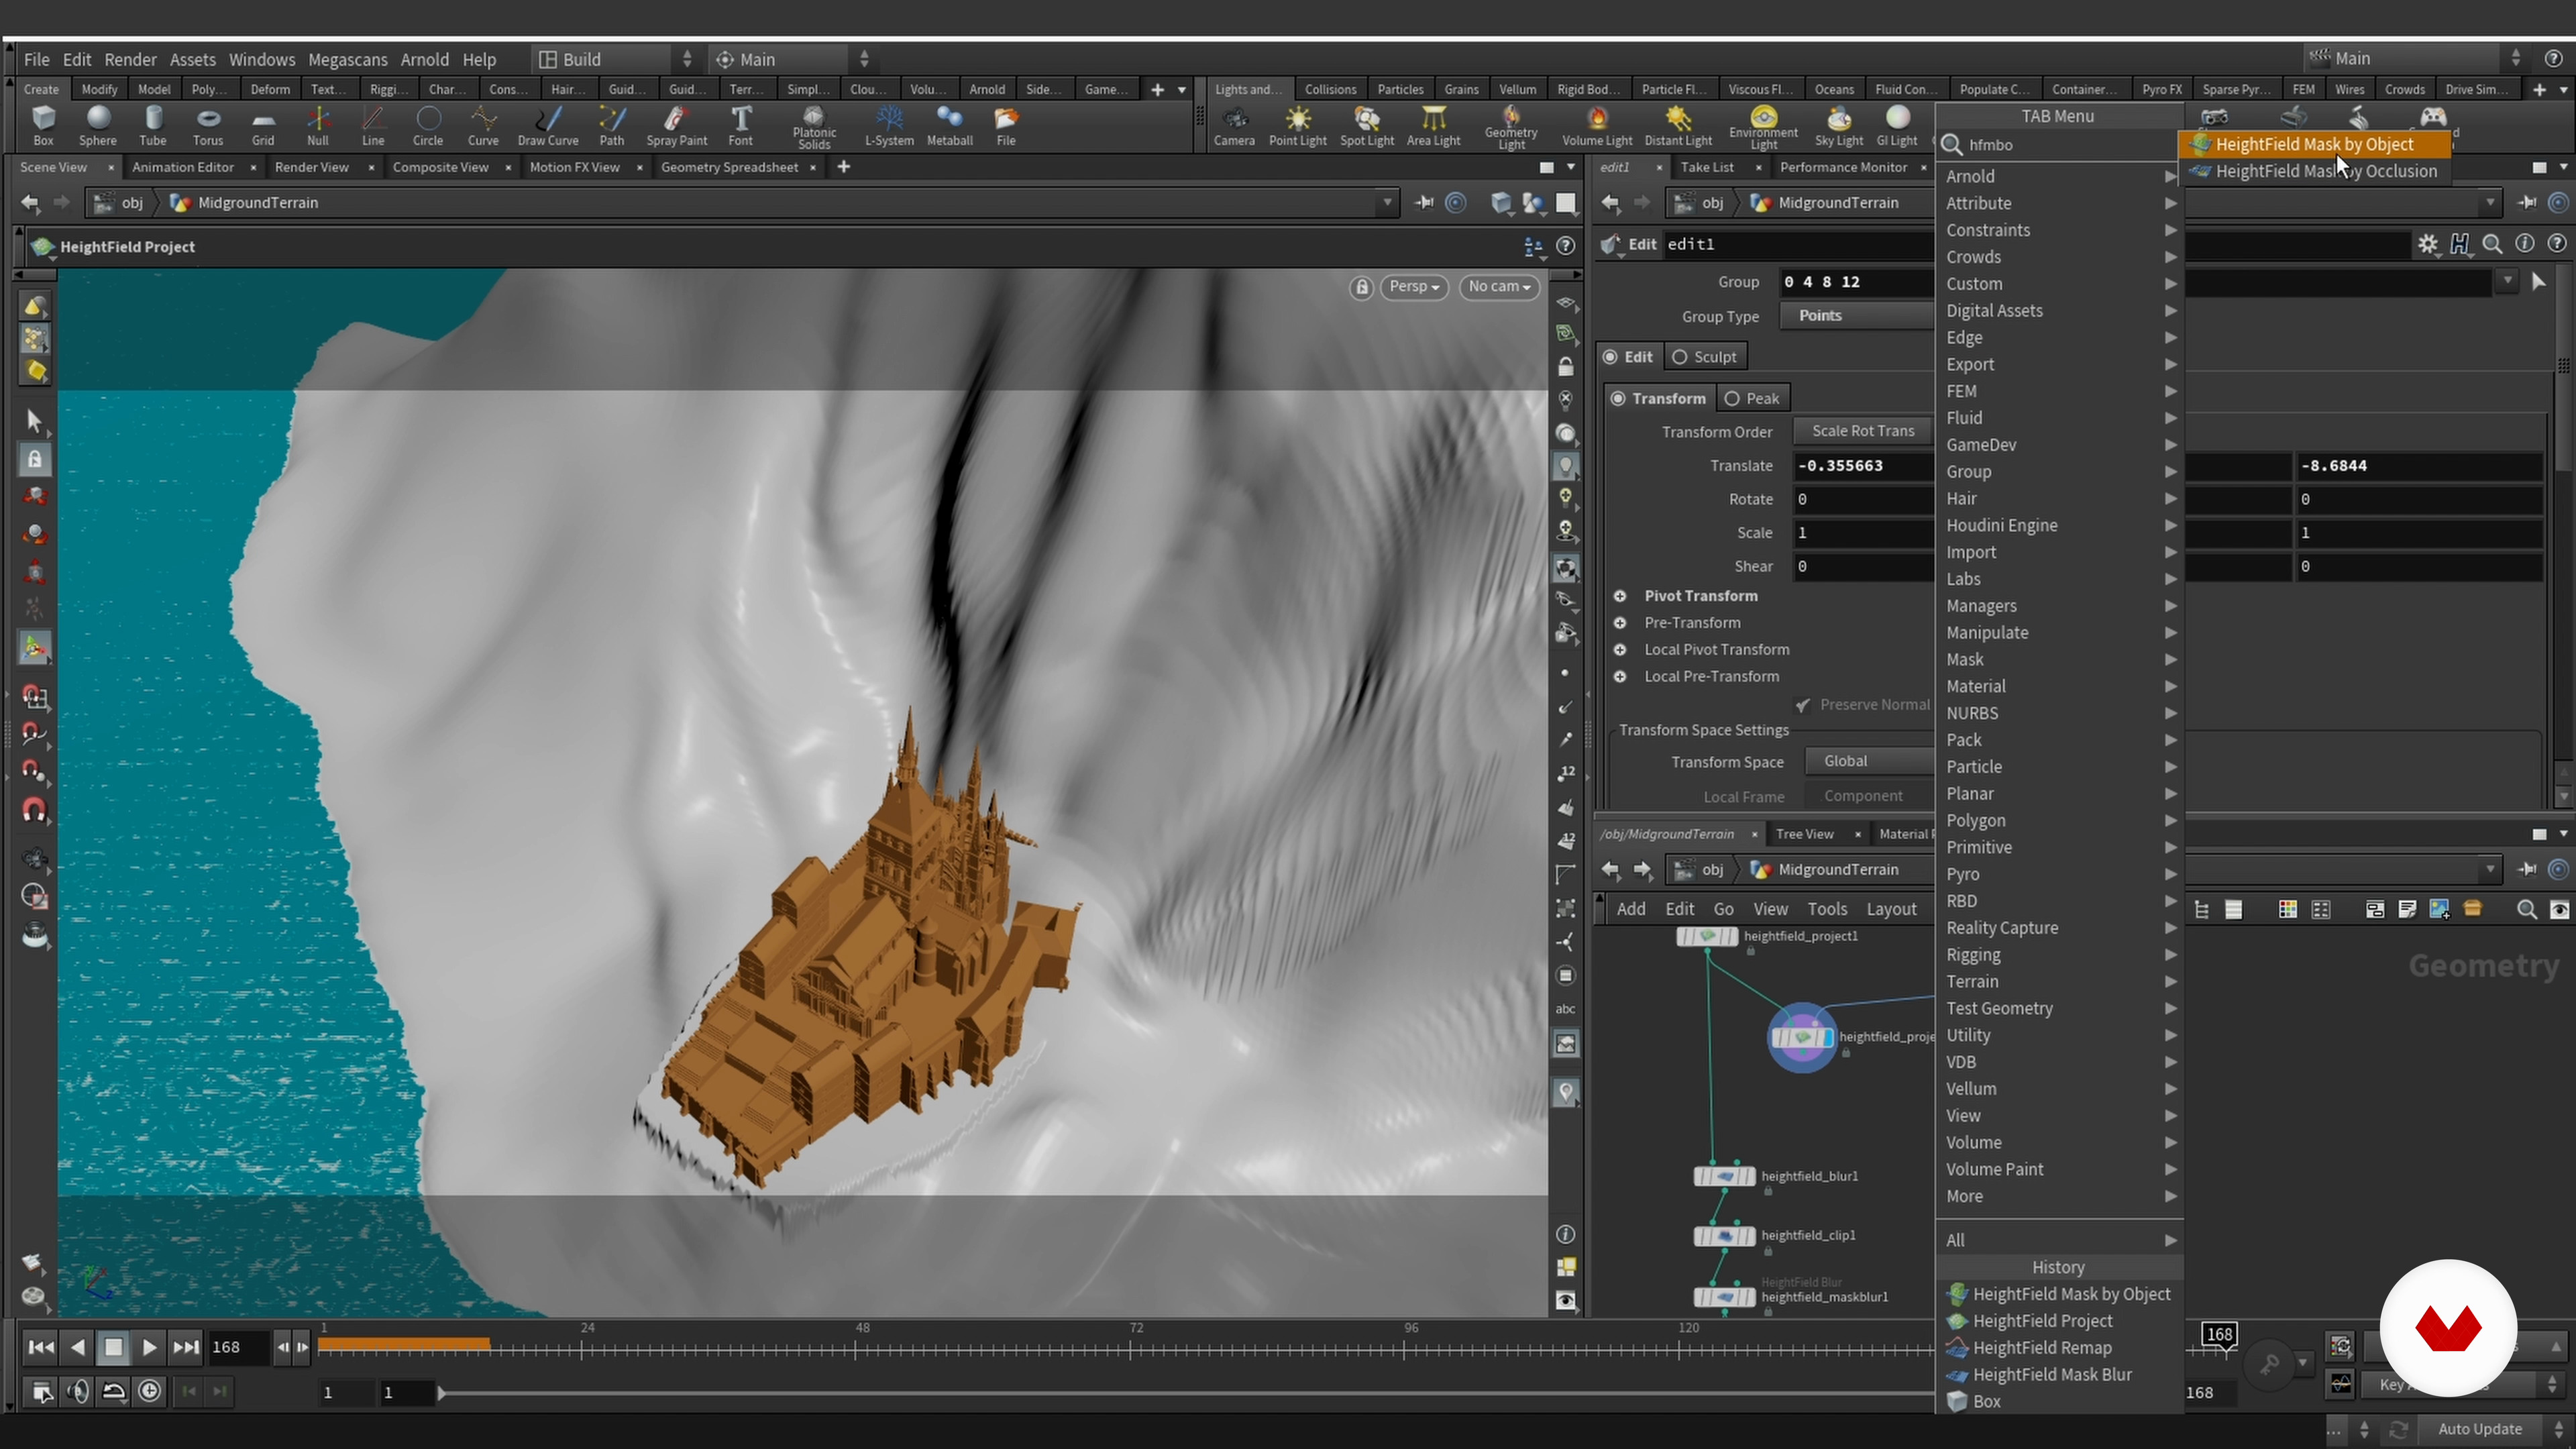Select the Metaball shelf tool

pos(950,126)
